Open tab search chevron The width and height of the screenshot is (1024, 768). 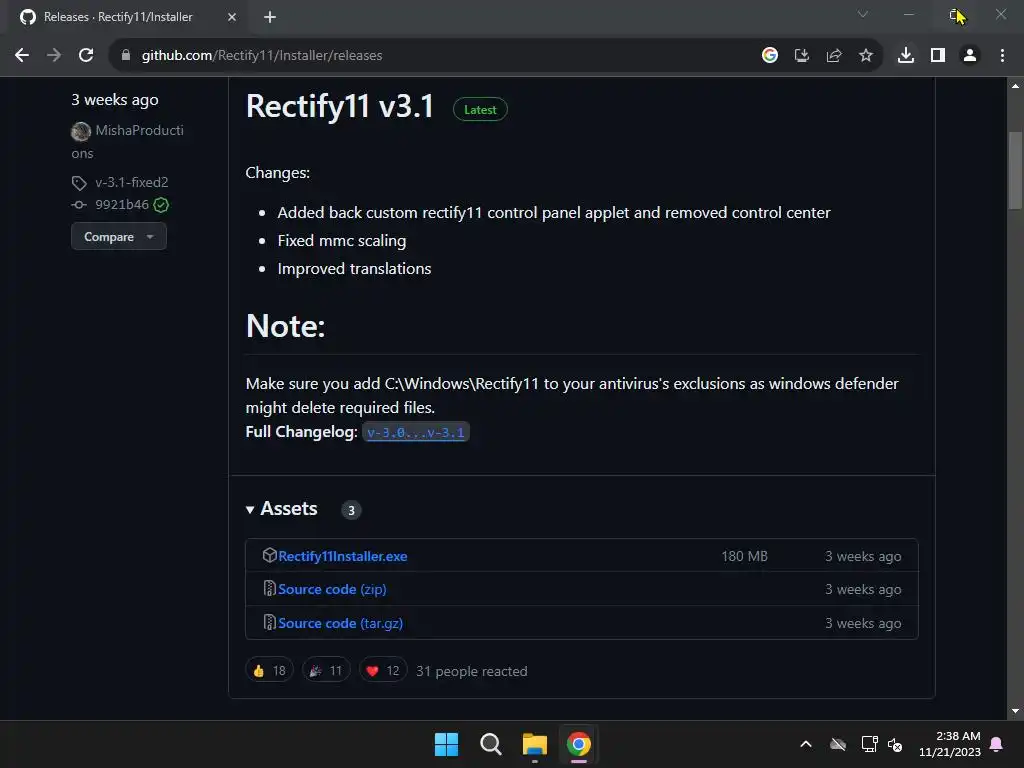click(863, 14)
